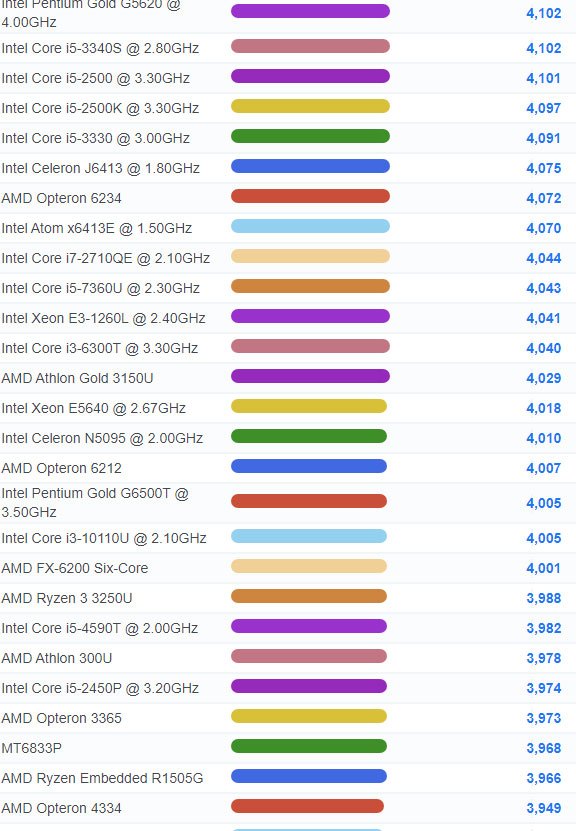The width and height of the screenshot is (576, 831).
Task: Select the score value 4,018
Action: (544, 409)
